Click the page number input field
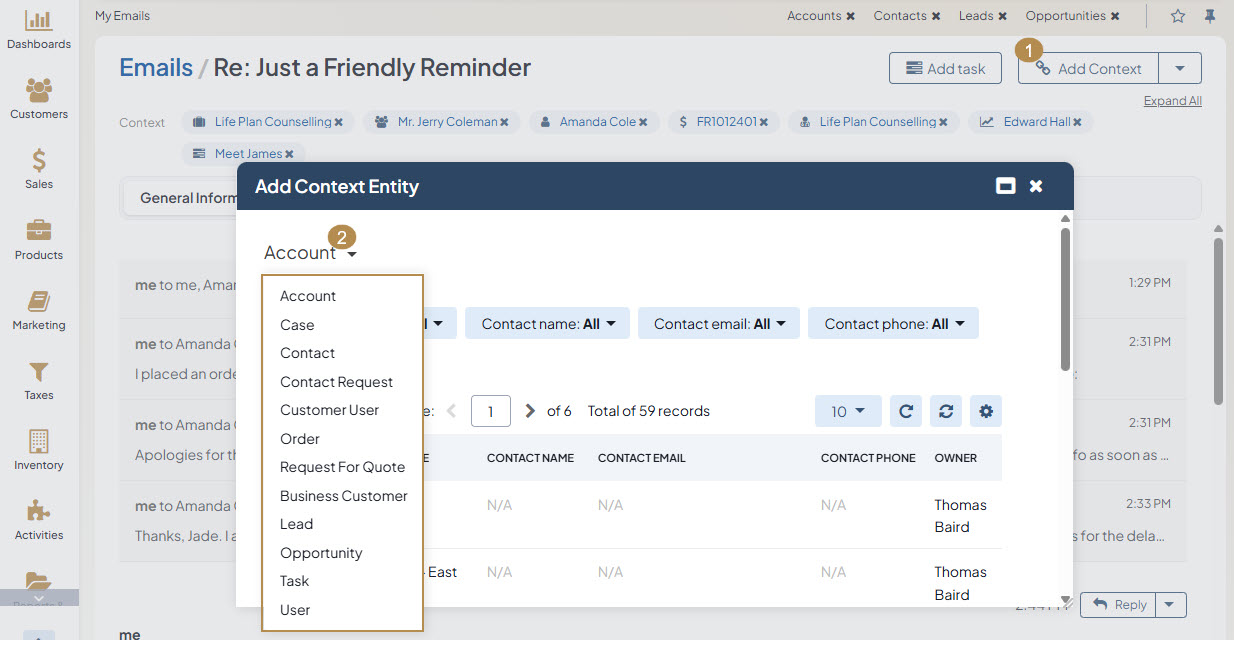Image resolution: width=1234 pixels, height=661 pixels. tap(491, 411)
